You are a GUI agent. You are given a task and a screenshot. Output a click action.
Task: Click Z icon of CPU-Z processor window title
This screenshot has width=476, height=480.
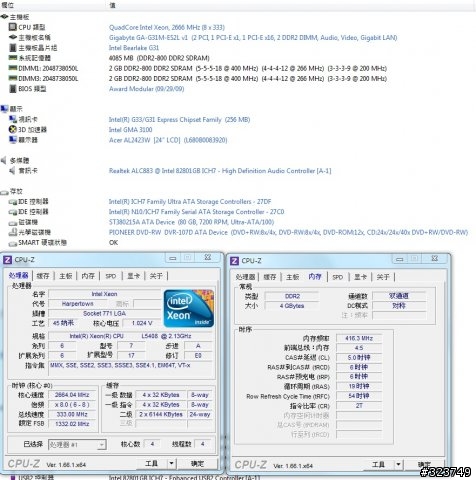click(8, 260)
